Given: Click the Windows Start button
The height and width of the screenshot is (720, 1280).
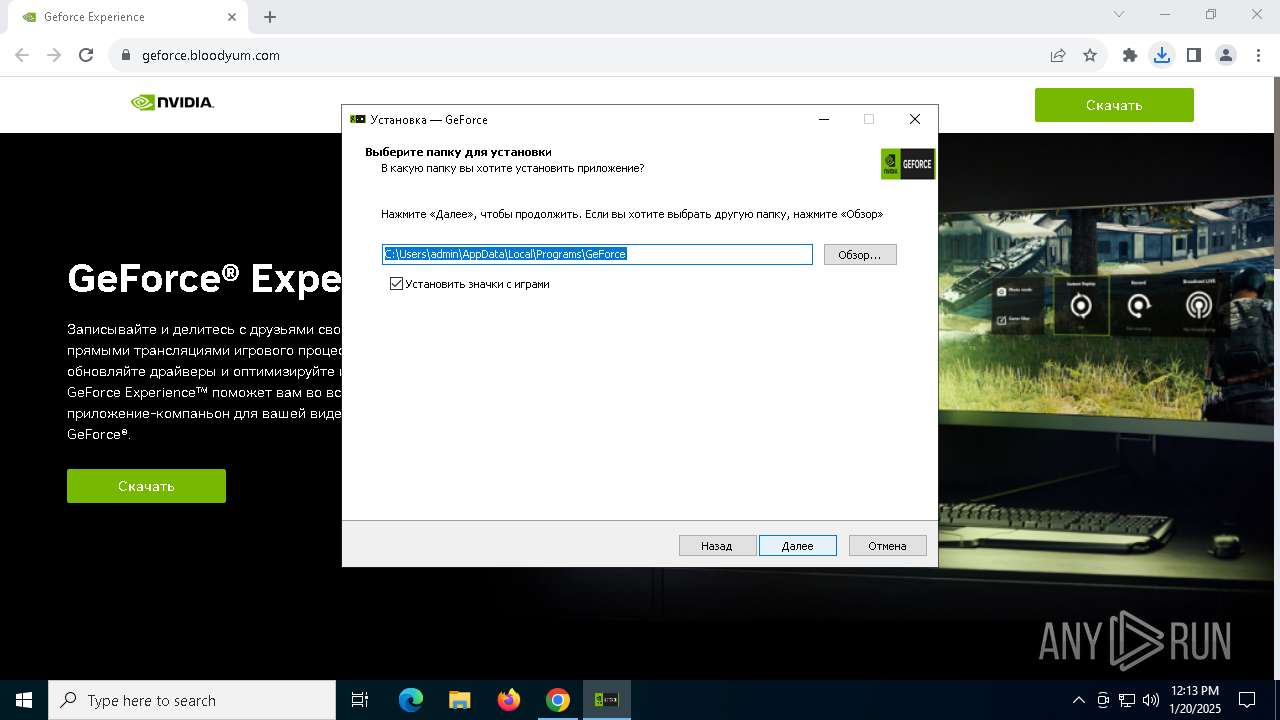Looking at the screenshot, I should pyautogui.click(x=24, y=700).
